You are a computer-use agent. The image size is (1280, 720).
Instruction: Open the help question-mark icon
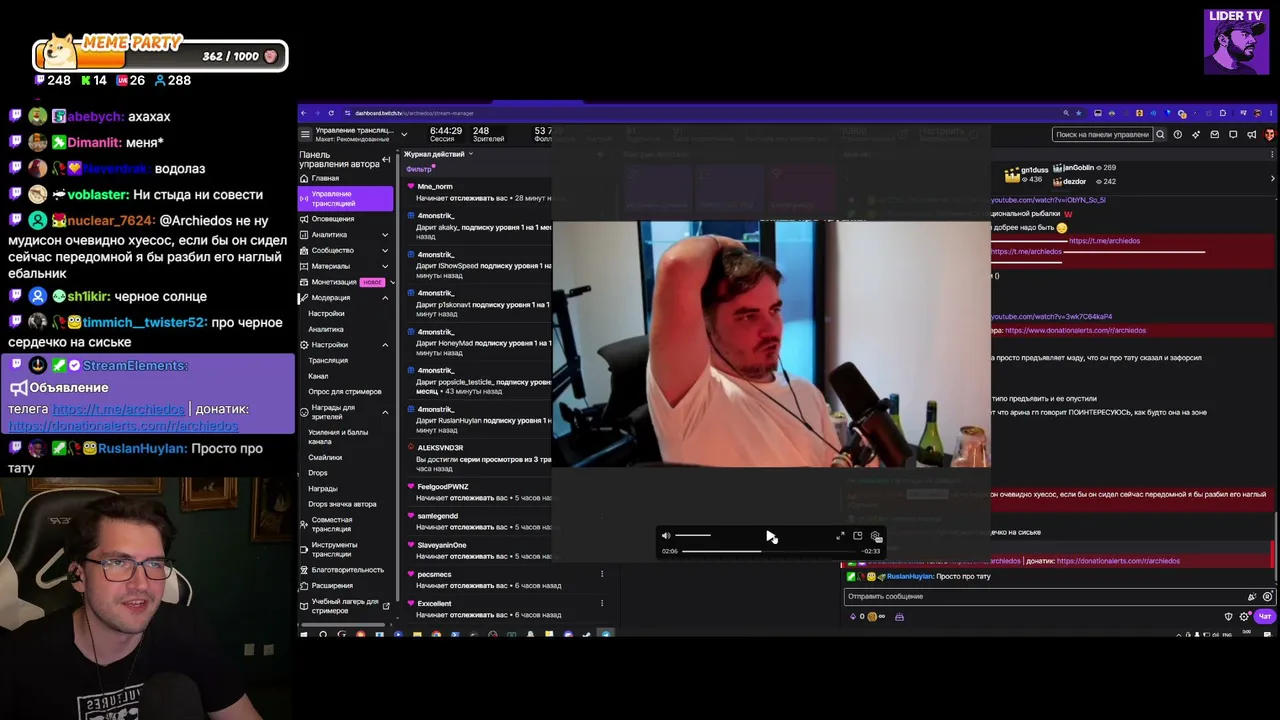[1178, 134]
